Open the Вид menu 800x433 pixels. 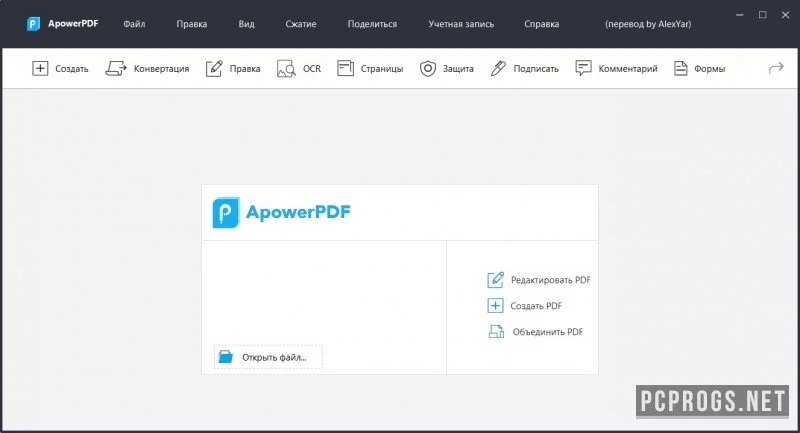pos(246,24)
